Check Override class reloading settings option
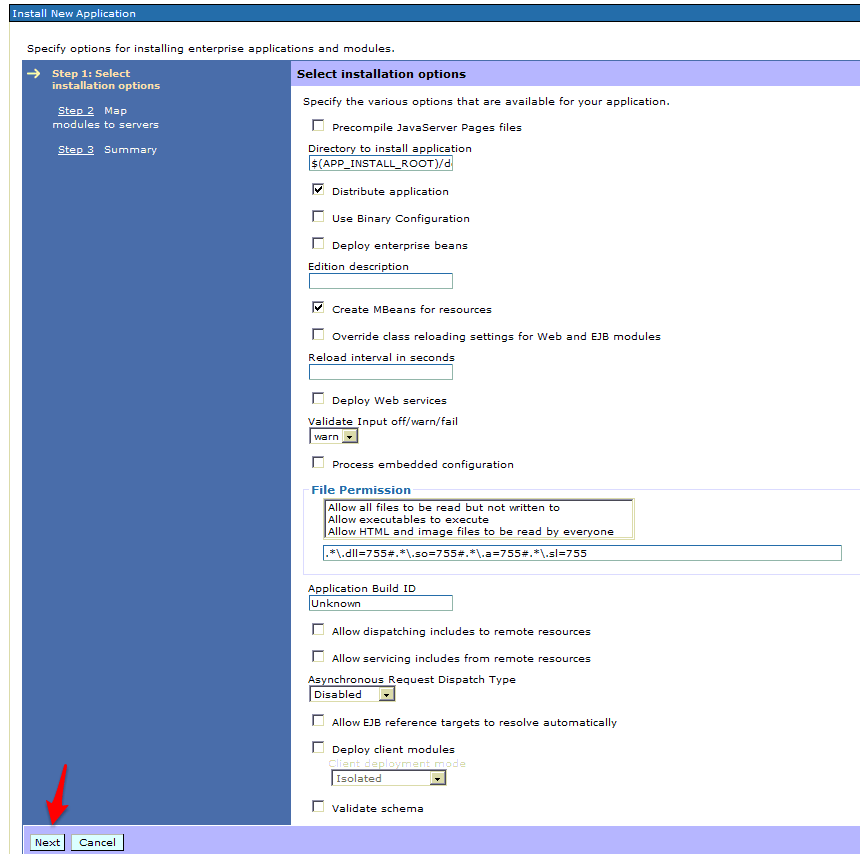The height and width of the screenshot is (854, 860). tap(318, 335)
